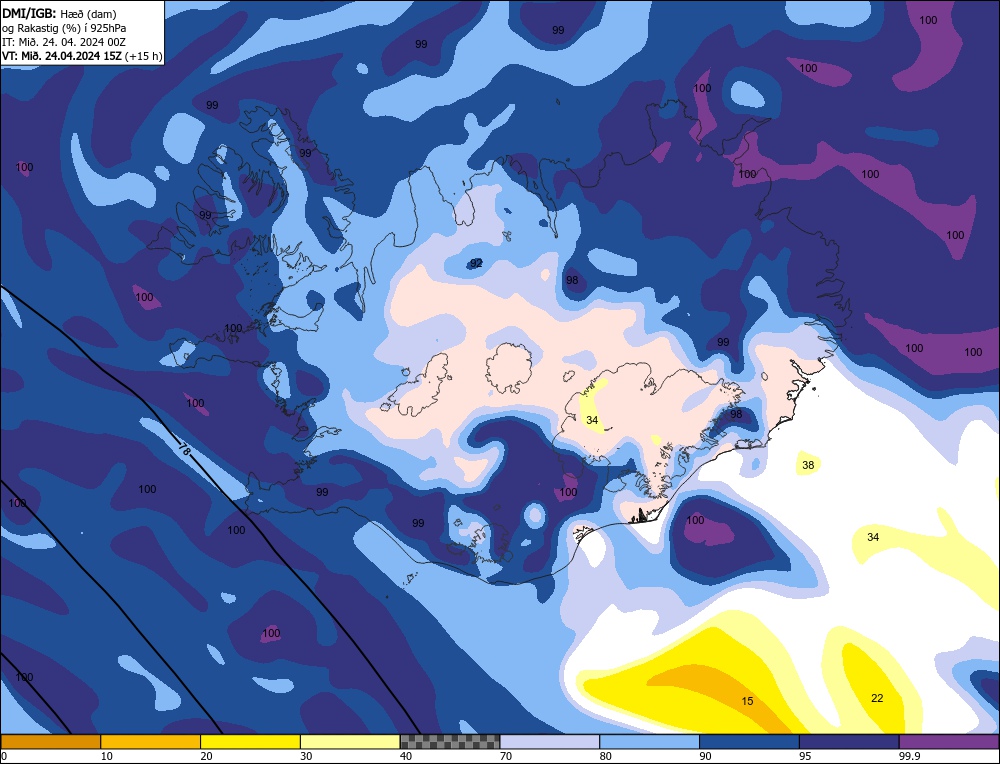Click the '34' value on the glacier
Image resolution: width=1000 pixels, height=764 pixels.
click(x=592, y=420)
